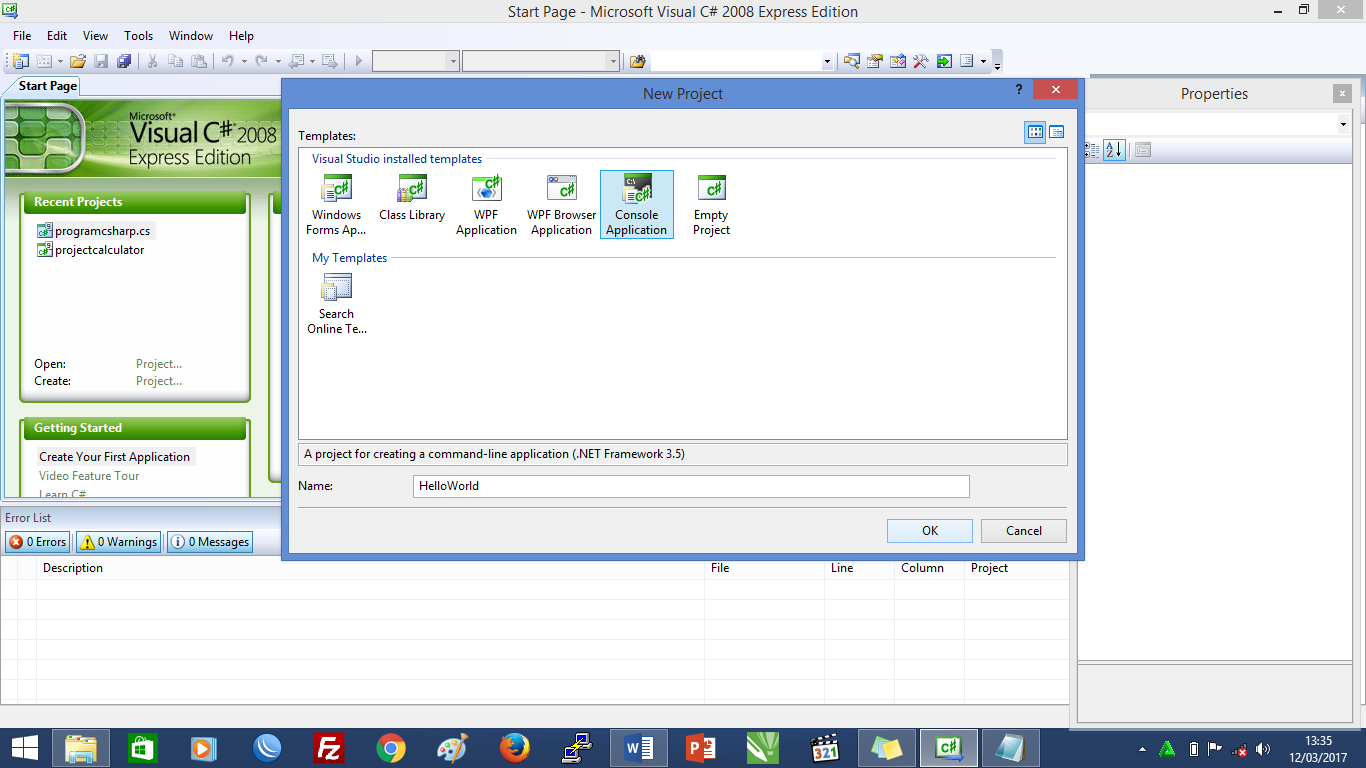
Task: Select the Console Application template
Action: point(636,205)
